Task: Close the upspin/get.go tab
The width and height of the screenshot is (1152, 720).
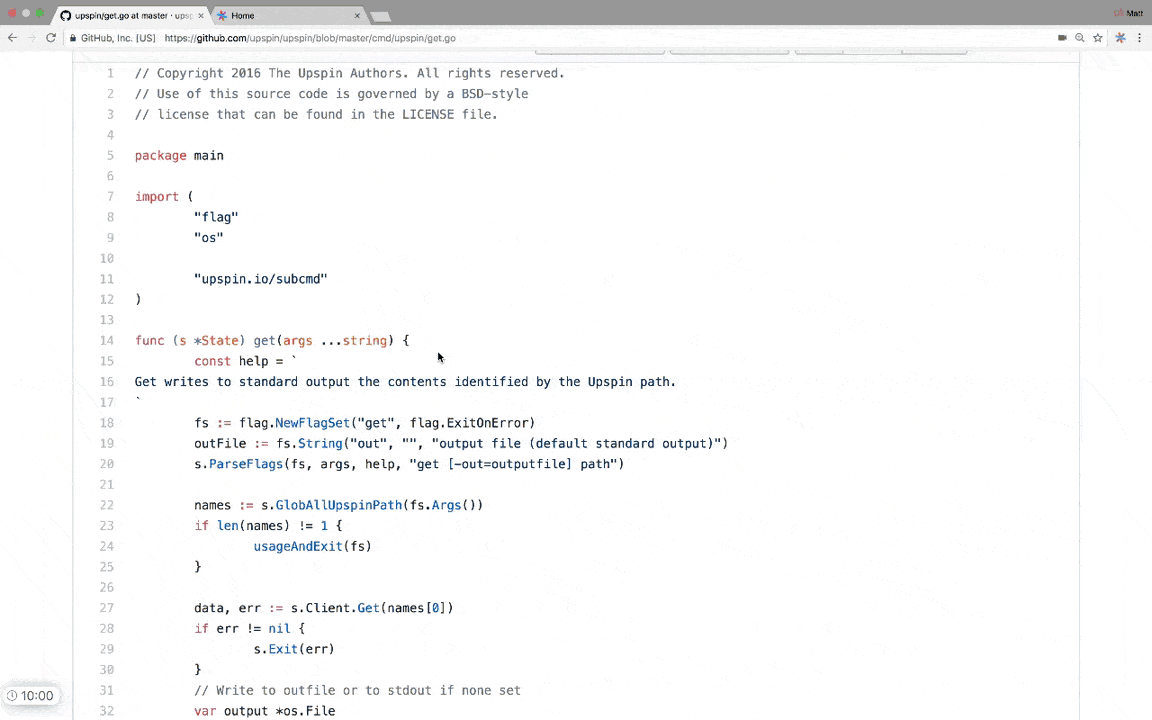Action: coord(200,15)
